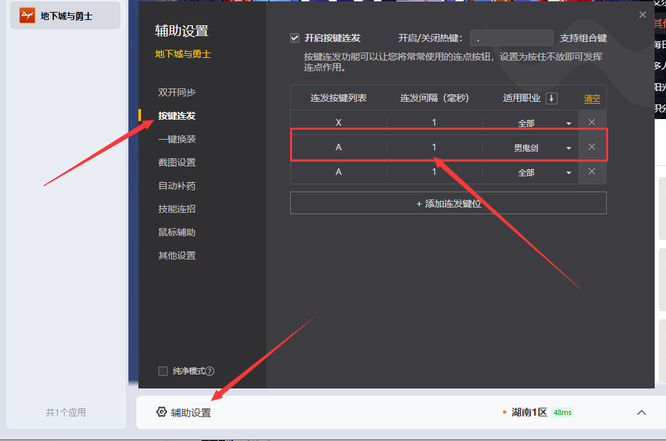Click the 辅助设置 label in bottom bar
666x441 pixels.
click(x=191, y=413)
